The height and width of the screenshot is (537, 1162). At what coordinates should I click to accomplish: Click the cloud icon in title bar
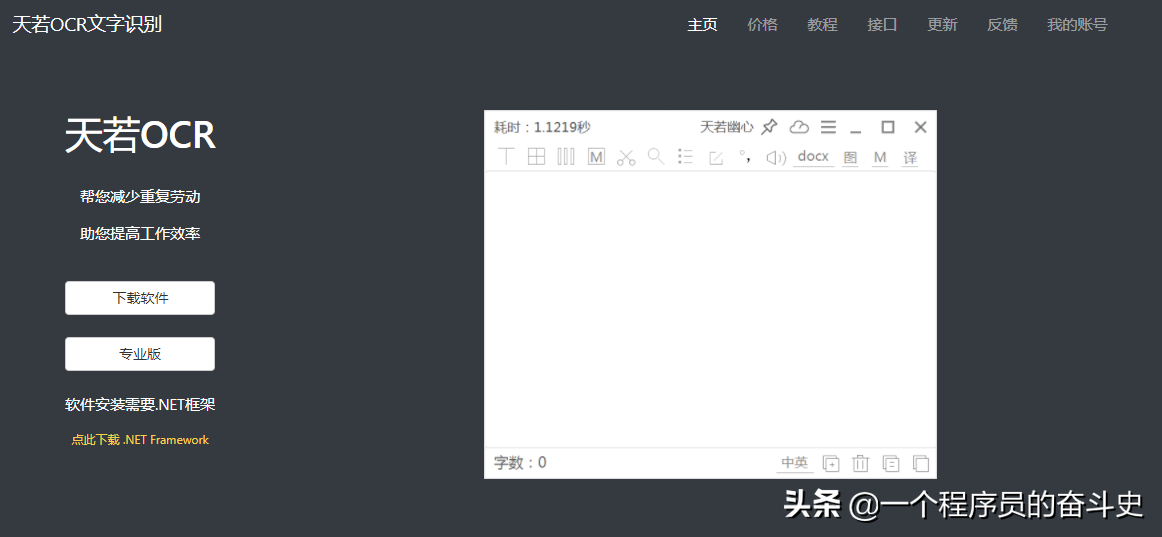(799, 127)
